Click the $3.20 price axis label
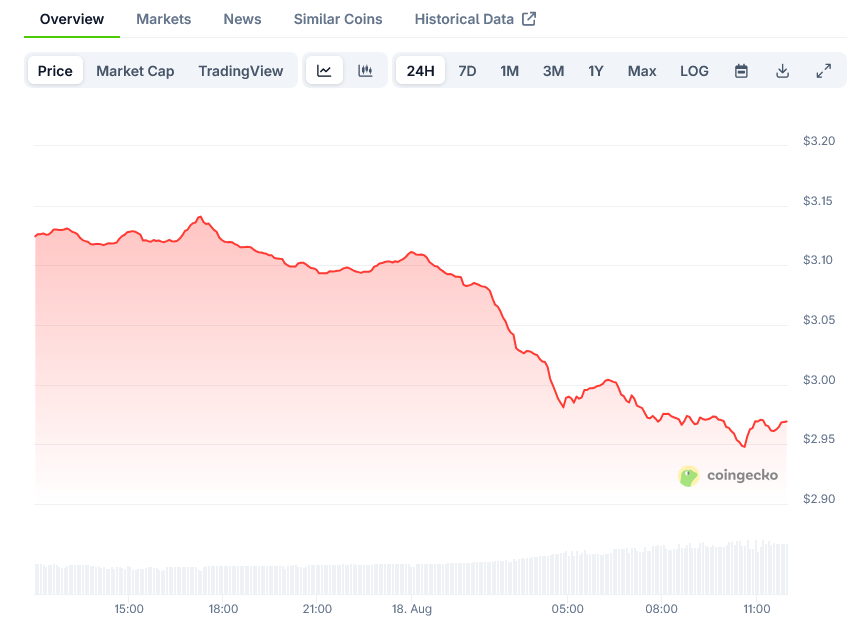This screenshot has height=636, width=847. point(819,141)
